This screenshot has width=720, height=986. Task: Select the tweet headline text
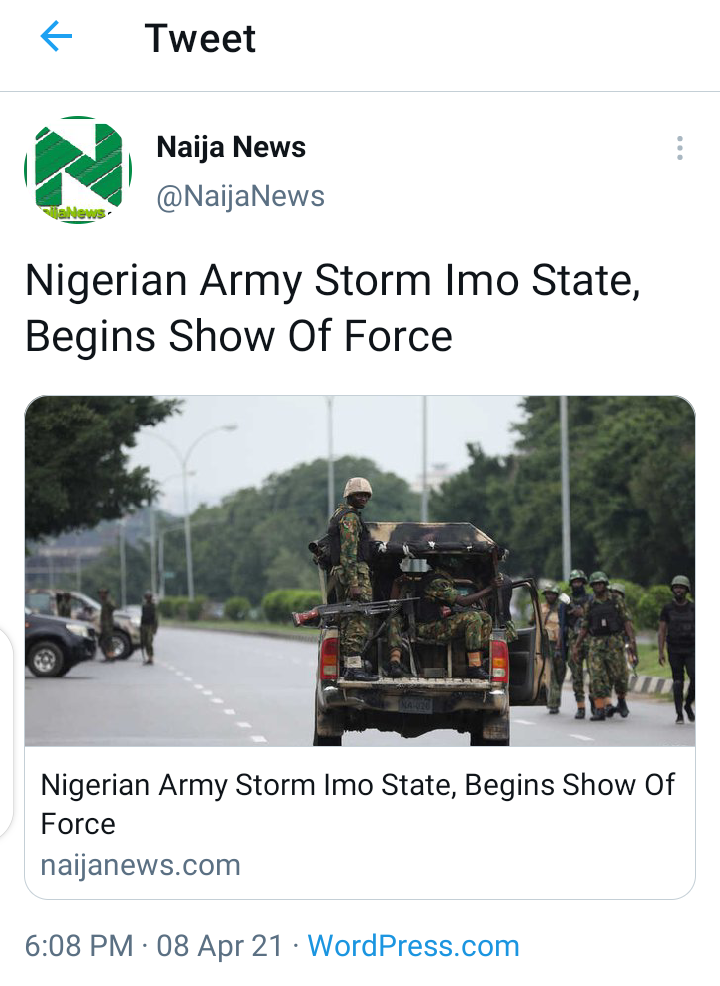[x=333, y=307]
